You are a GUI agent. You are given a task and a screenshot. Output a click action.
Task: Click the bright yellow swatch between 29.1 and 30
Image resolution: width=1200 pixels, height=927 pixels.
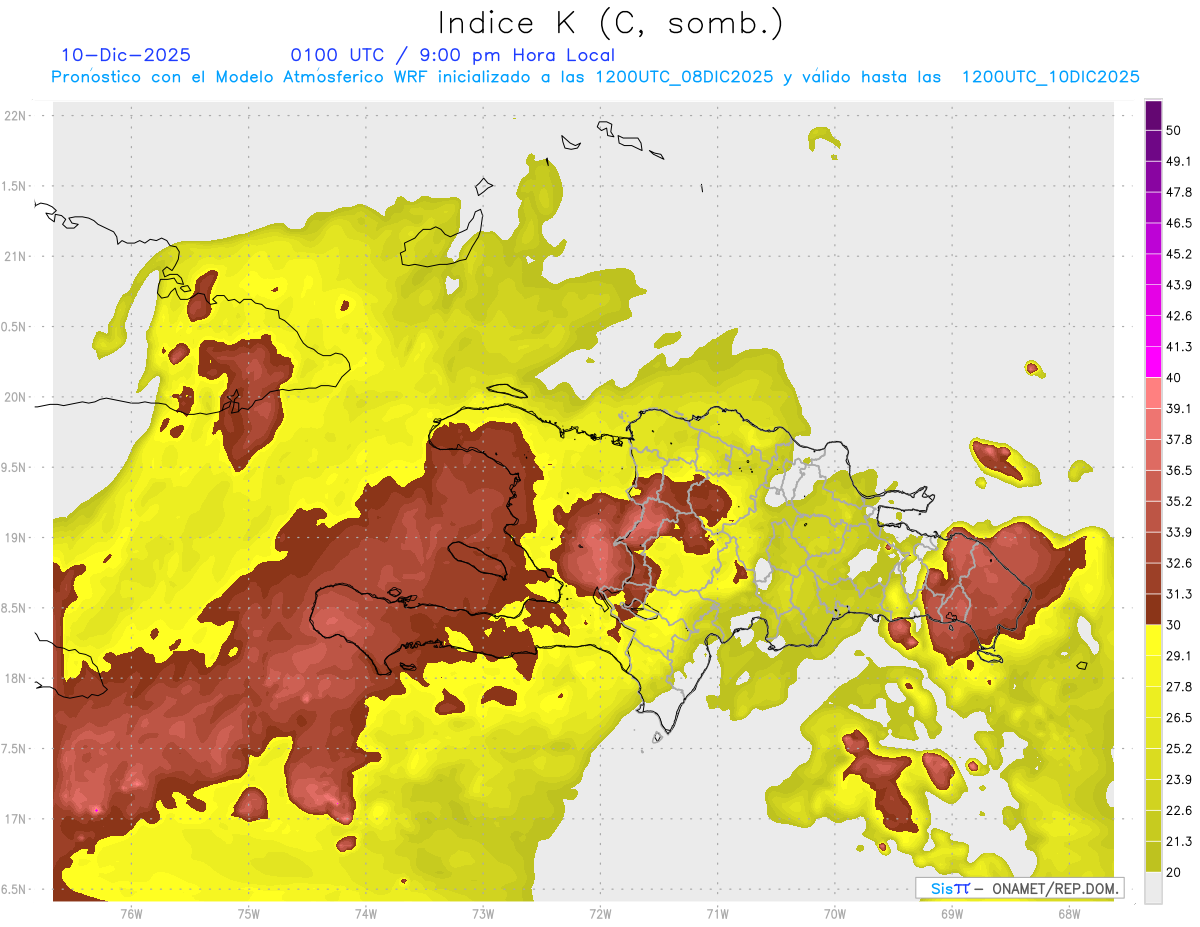pyautogui.click(x=1154, y=640)
